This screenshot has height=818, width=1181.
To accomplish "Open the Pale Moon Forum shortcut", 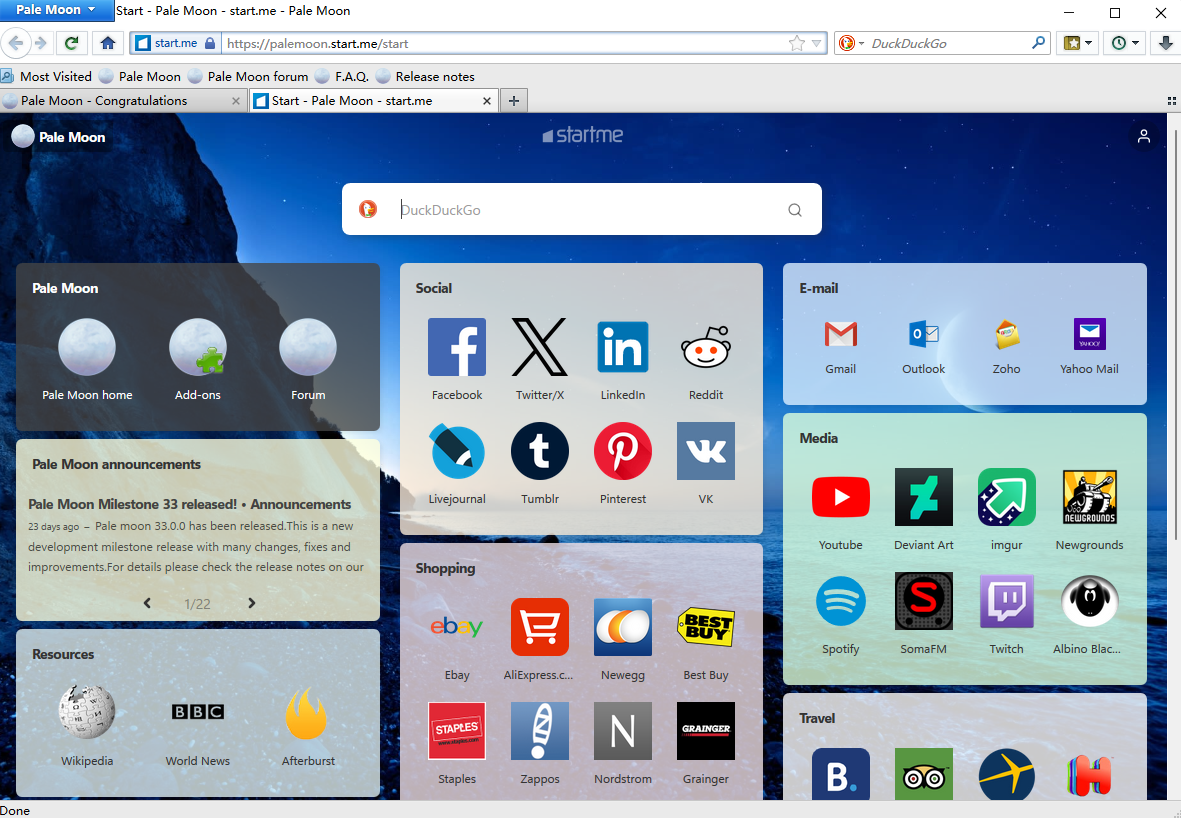I will pyautogui.click(x=307, y=347).
